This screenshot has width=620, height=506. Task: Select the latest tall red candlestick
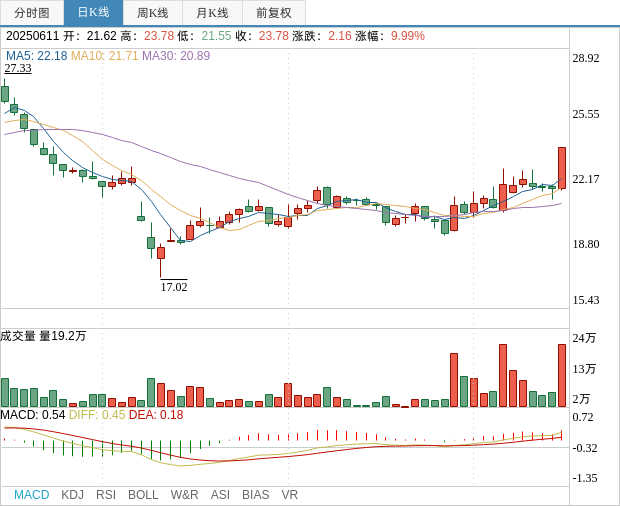[562, 167]
